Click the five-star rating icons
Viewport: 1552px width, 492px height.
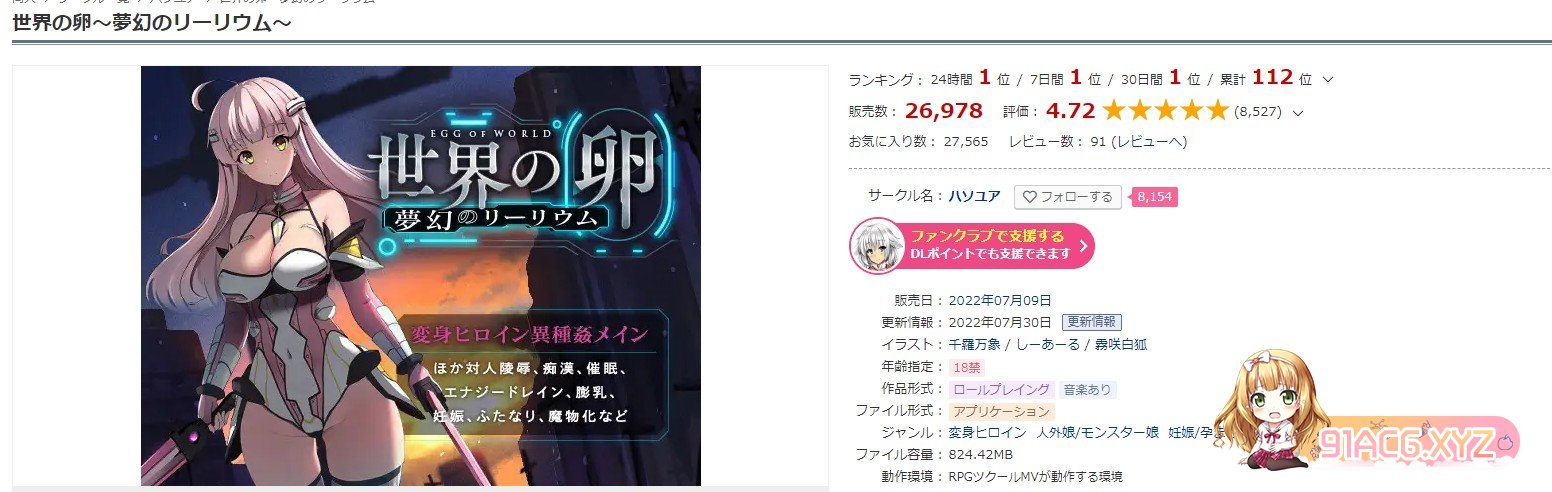(x=1164, y=111)
